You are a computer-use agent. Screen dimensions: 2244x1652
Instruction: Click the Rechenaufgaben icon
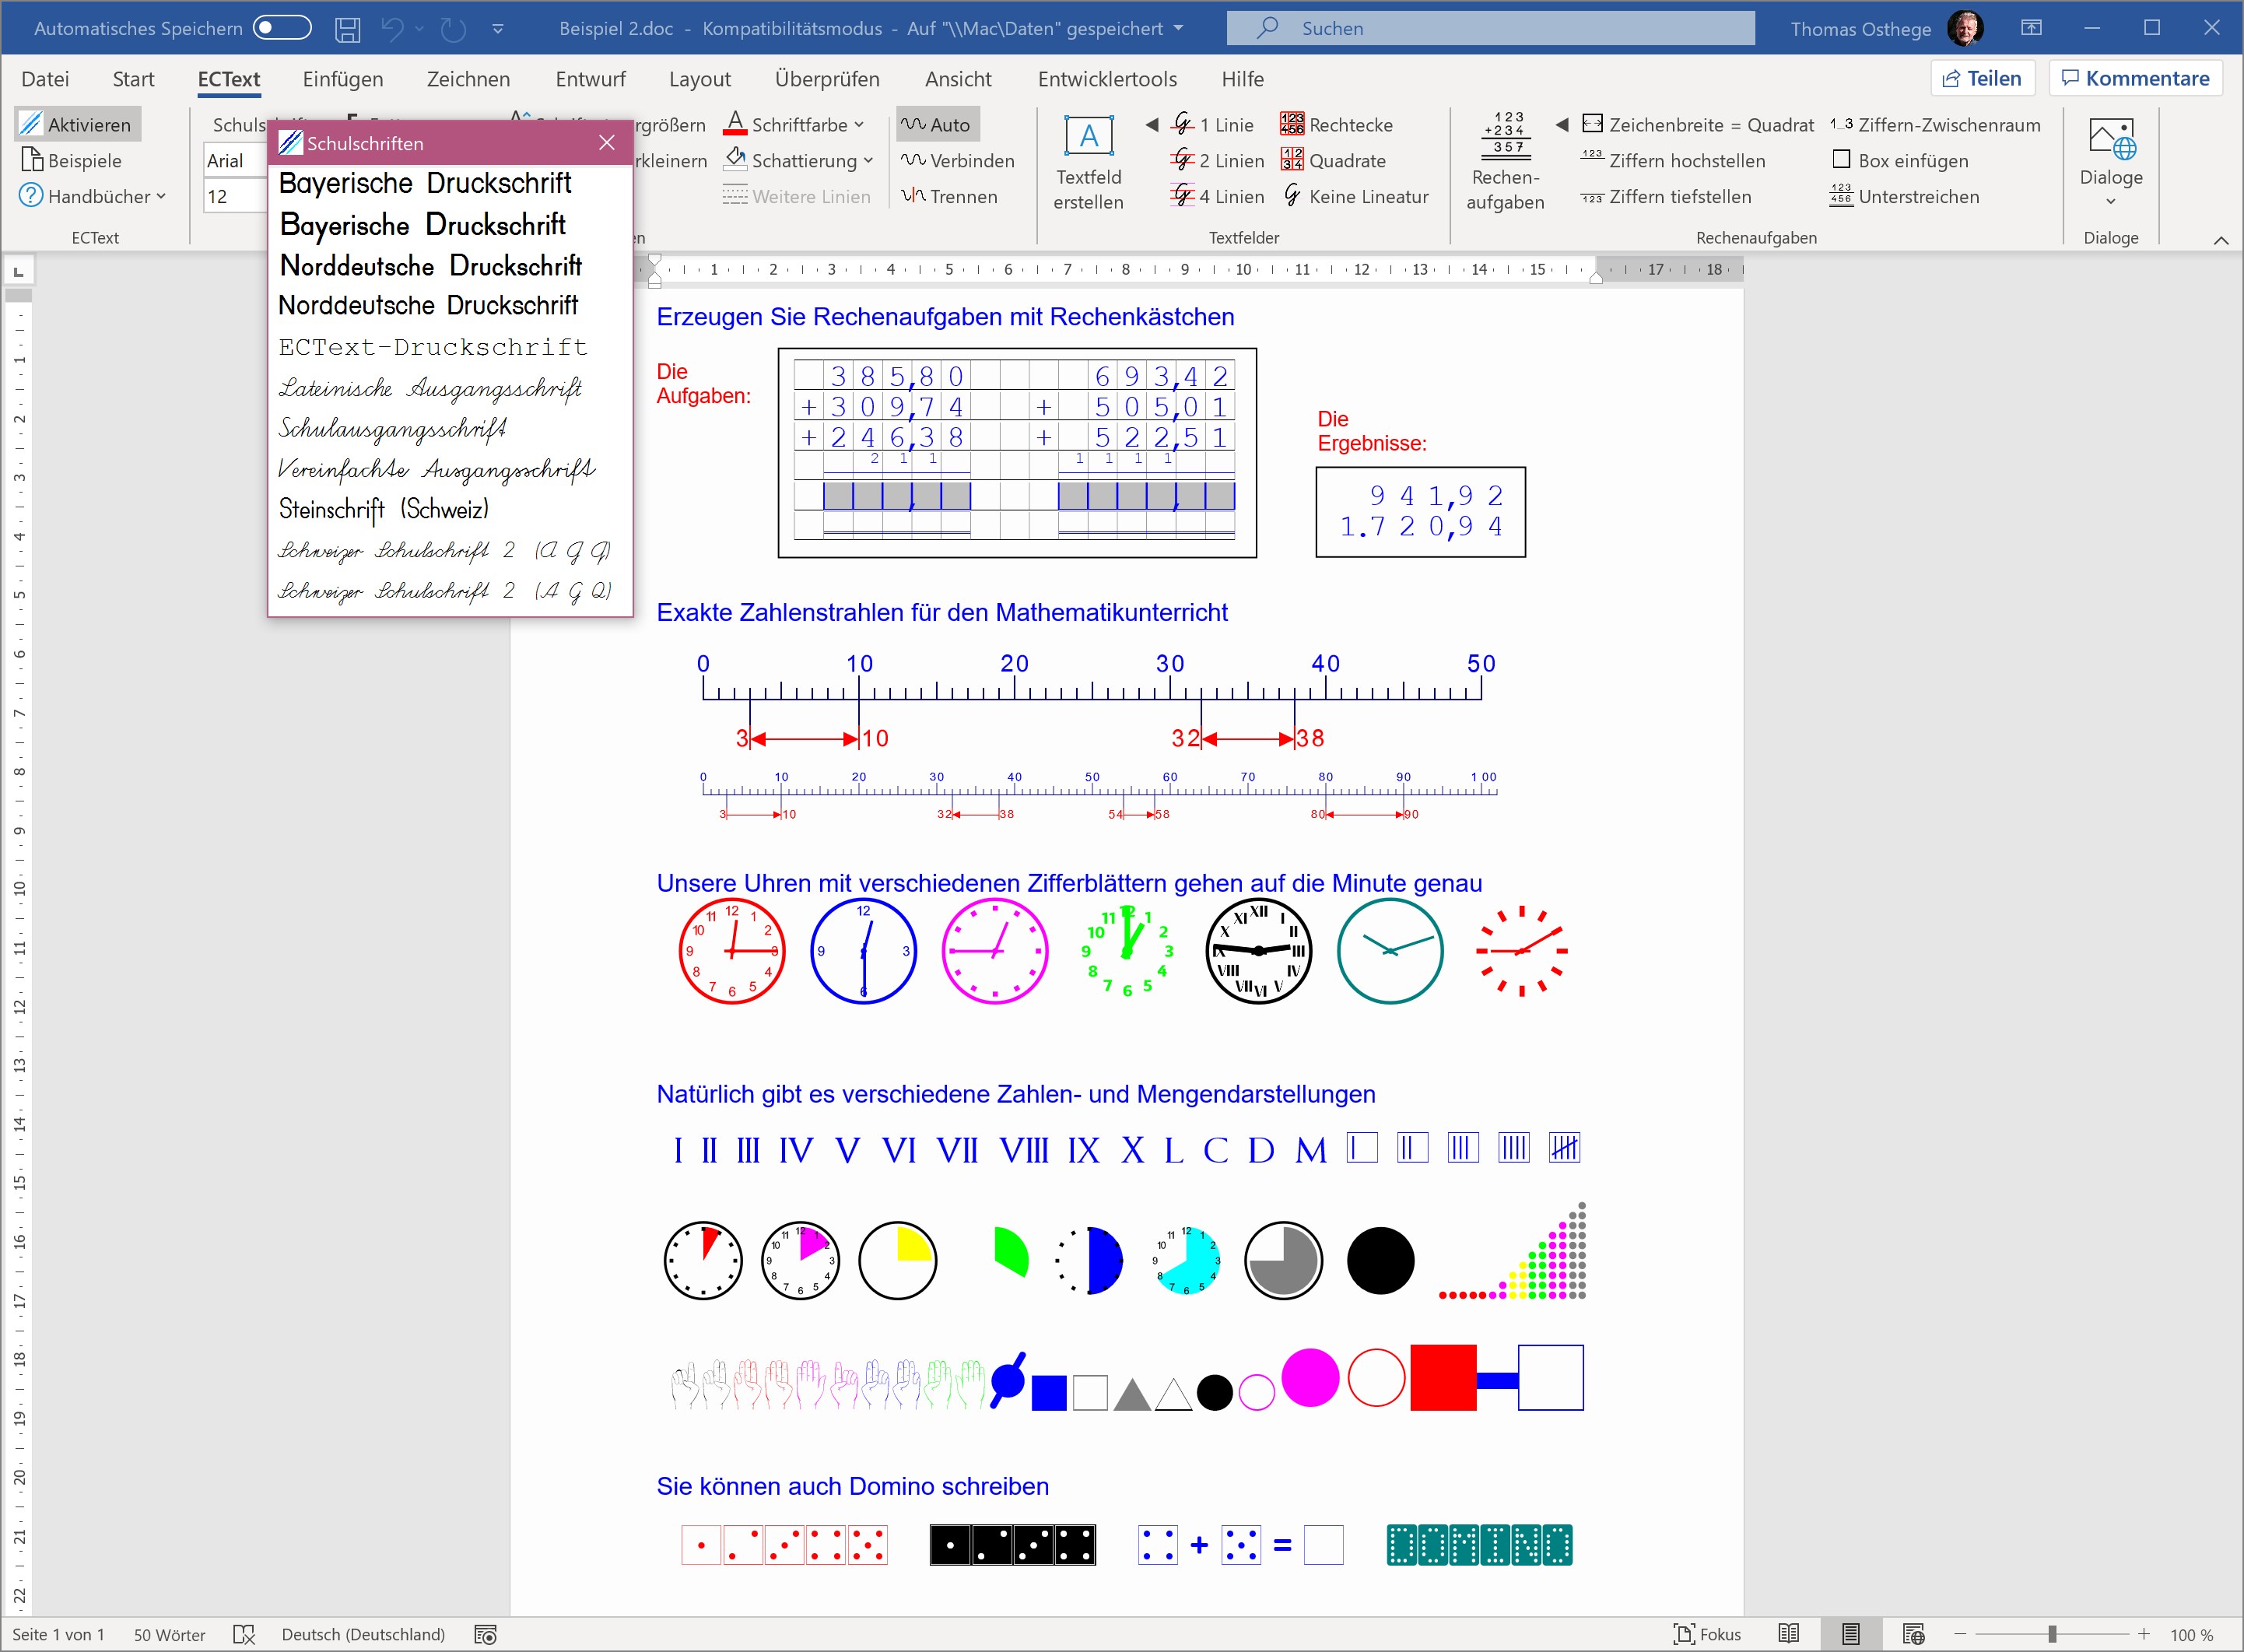pyautogui.click(x=1508, y=135)
